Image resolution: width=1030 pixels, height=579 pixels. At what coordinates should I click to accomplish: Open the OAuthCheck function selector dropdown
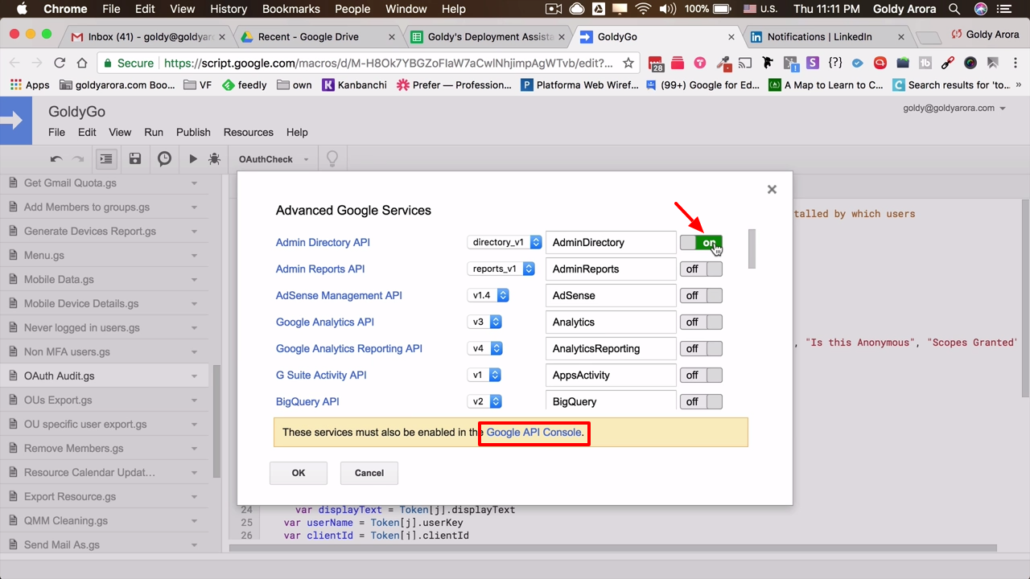pos(273,159)
